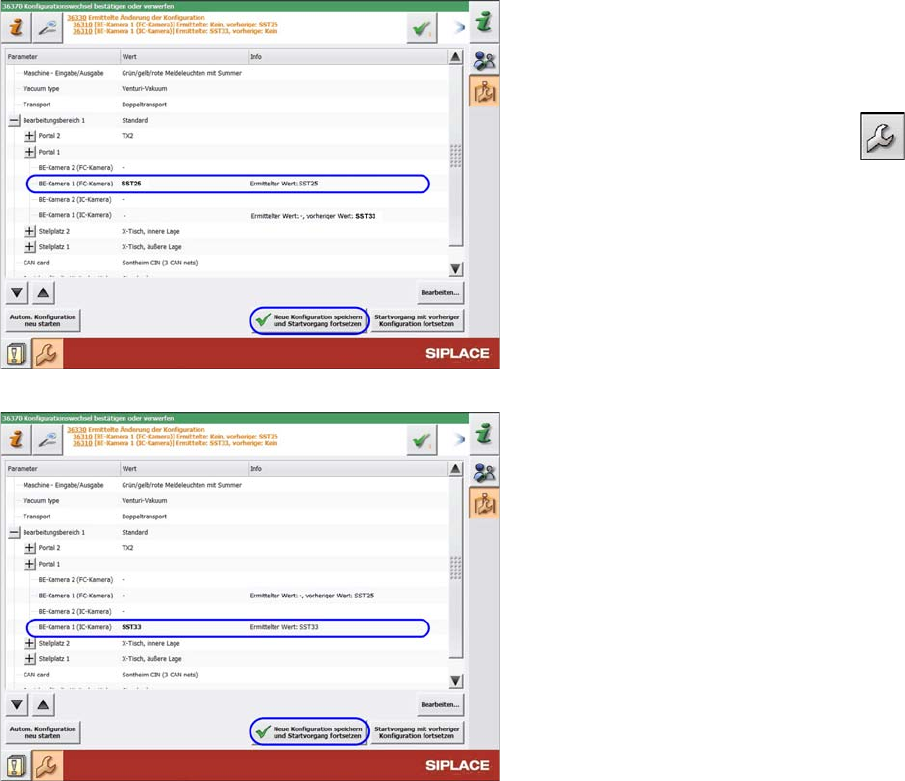Viewport: 905px width, 781px height.
Task: Collapse Bearbeitungsbereich 1 in upper window
Action: coord(14,121)
